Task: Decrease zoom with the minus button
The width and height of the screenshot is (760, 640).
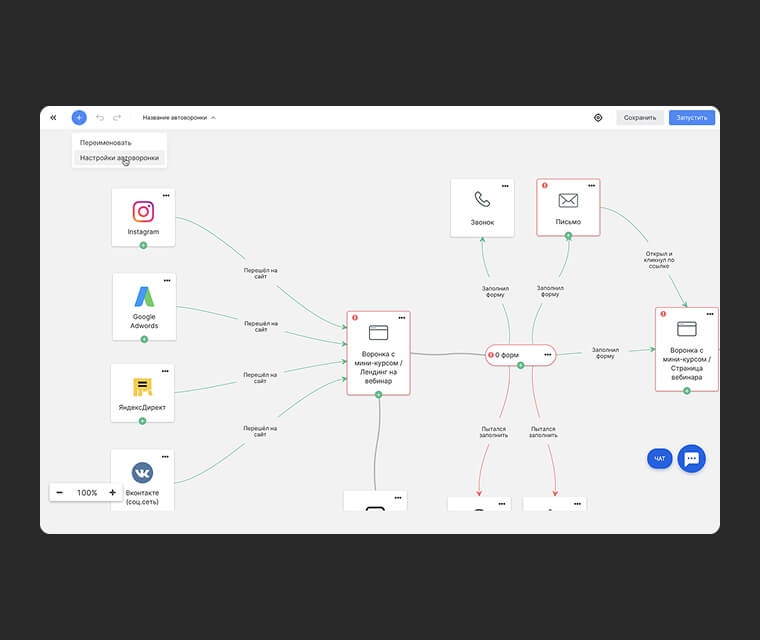Action: coord(60,493)
